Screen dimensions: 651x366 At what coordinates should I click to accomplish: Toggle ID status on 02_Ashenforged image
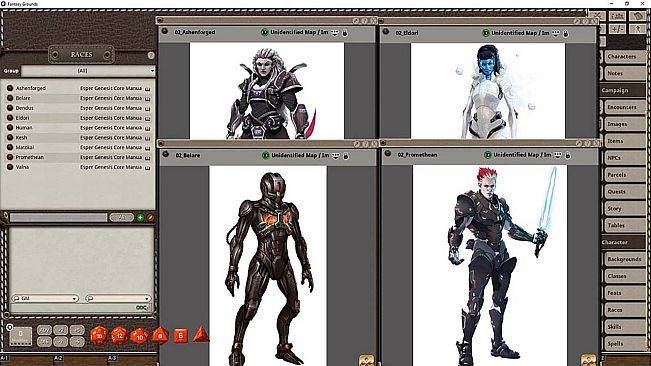click(264, 32)
